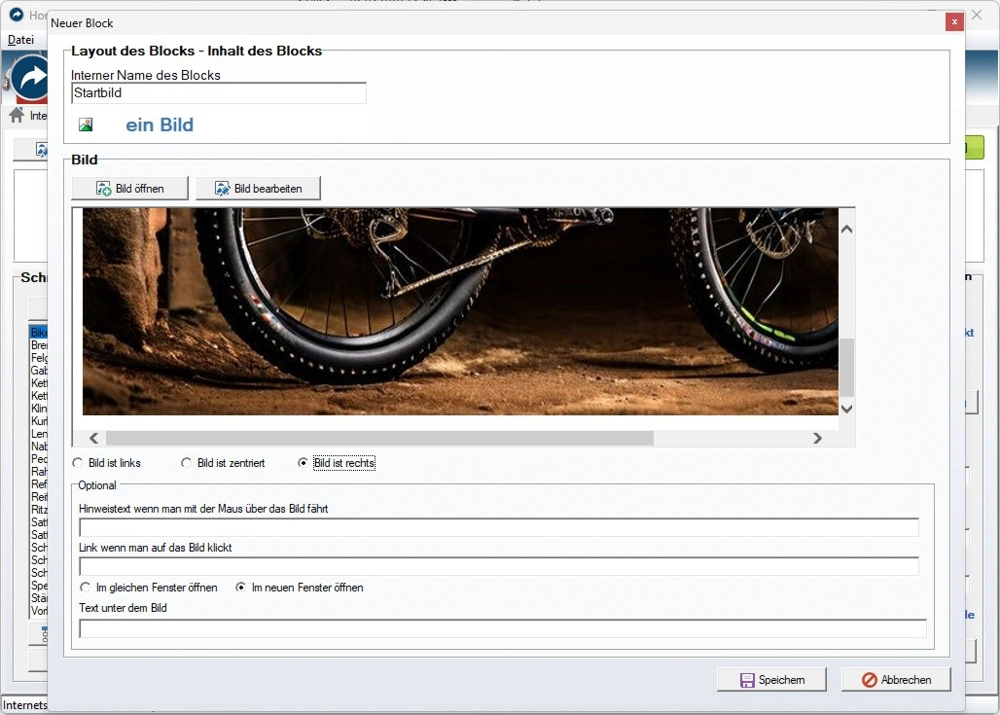1000x715 pixels.
Task: Click Abbrechen to cancel the dialog
Action: (x=895, y=680)
